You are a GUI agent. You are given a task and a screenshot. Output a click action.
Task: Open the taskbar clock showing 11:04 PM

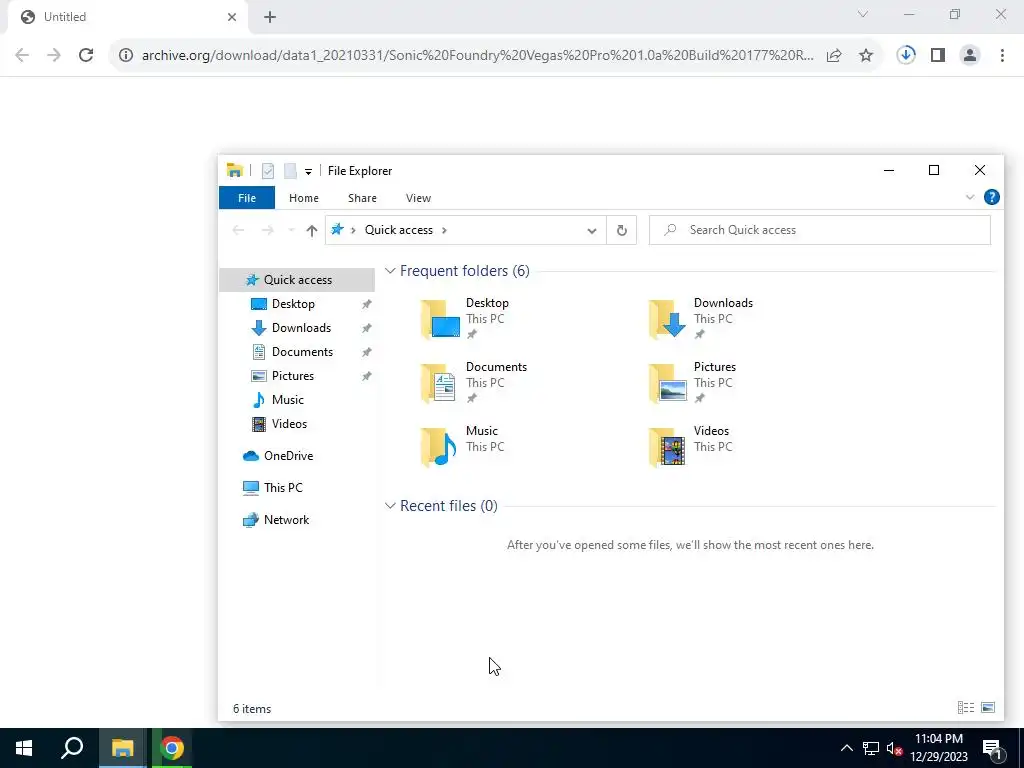point(938,748)
